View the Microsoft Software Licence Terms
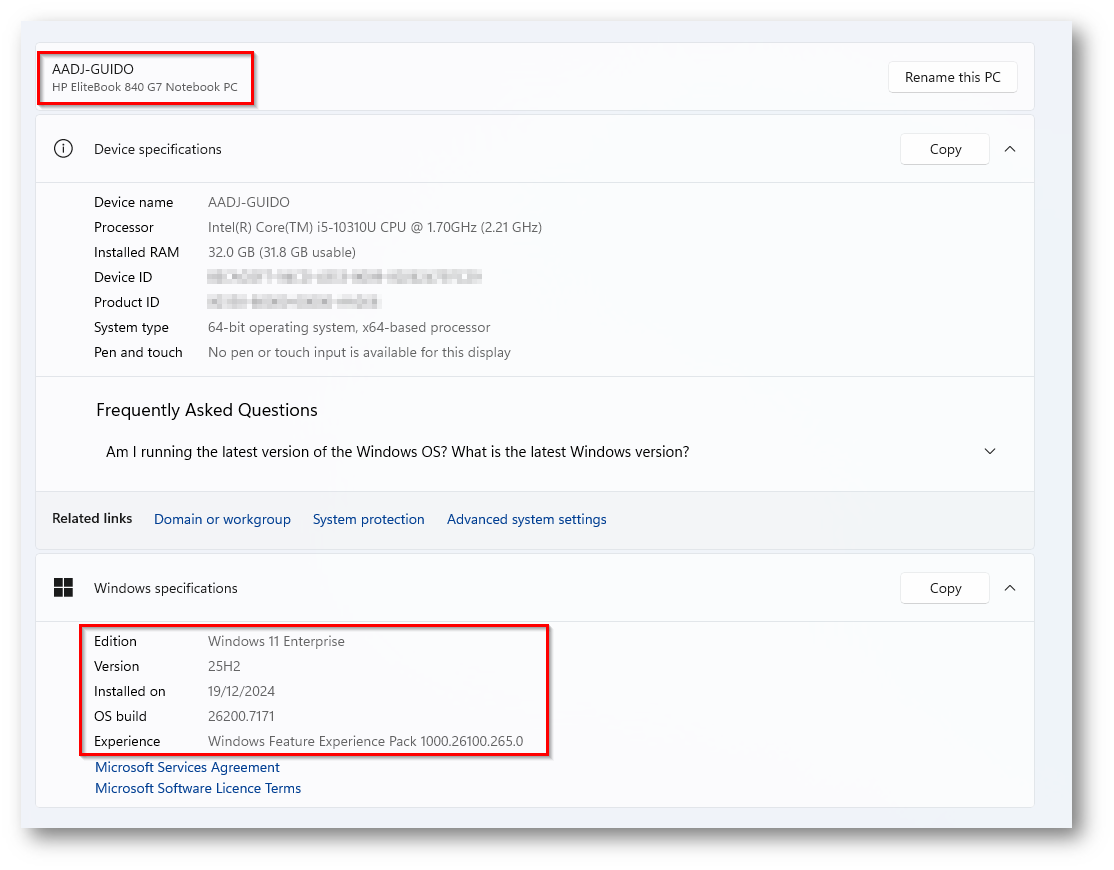 pyautogui.click(x=198, y=788)
